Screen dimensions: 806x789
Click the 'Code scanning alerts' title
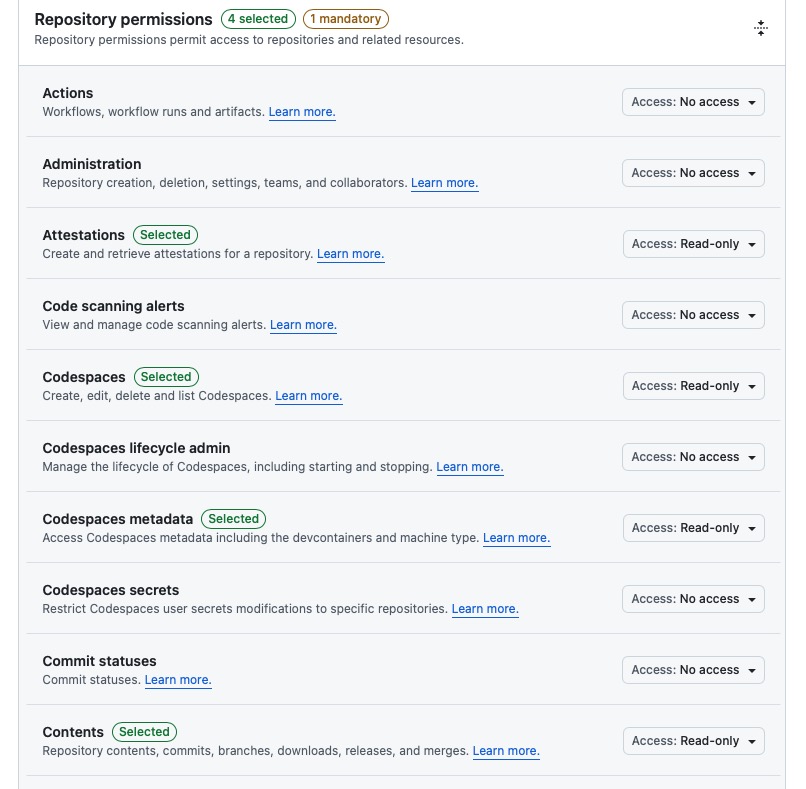coord(114,306)
